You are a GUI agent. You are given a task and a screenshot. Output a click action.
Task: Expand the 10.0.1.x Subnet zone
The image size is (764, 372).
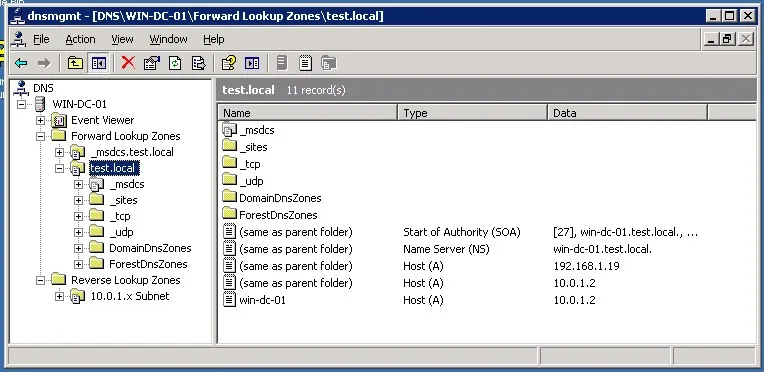59,296
